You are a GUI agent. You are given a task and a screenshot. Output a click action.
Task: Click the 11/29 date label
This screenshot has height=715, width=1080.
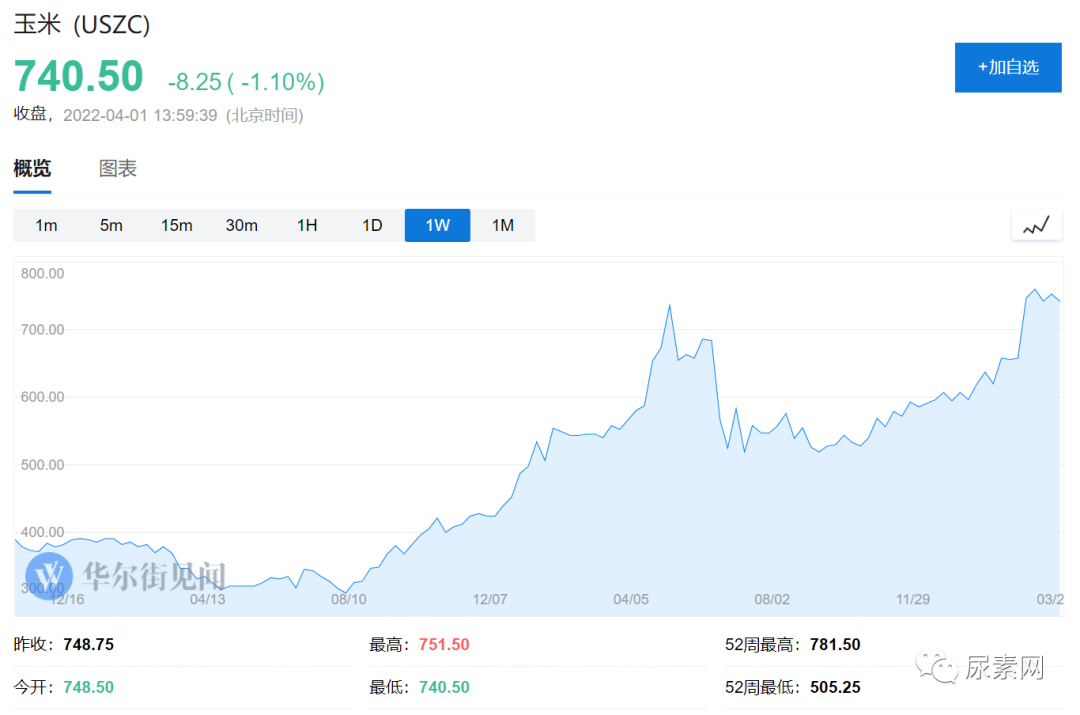[913, 599]
